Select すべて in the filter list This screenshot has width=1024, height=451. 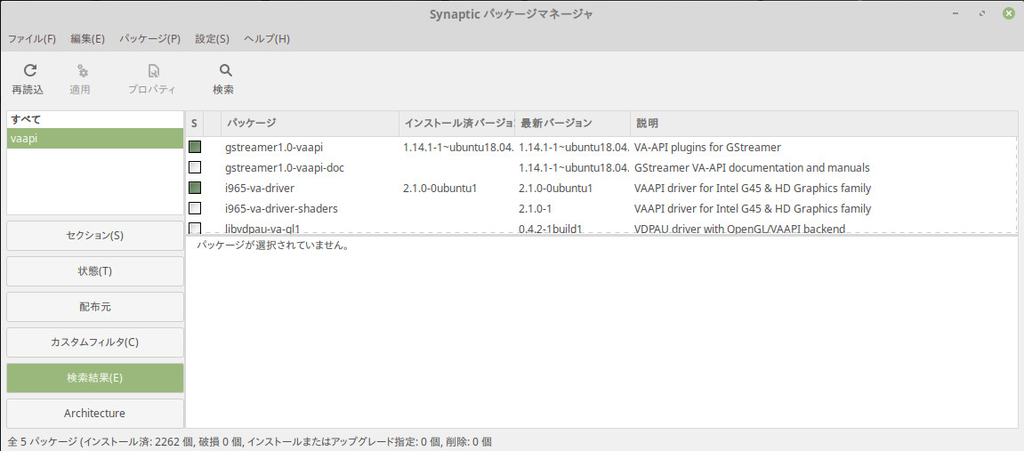pos(95,119)
